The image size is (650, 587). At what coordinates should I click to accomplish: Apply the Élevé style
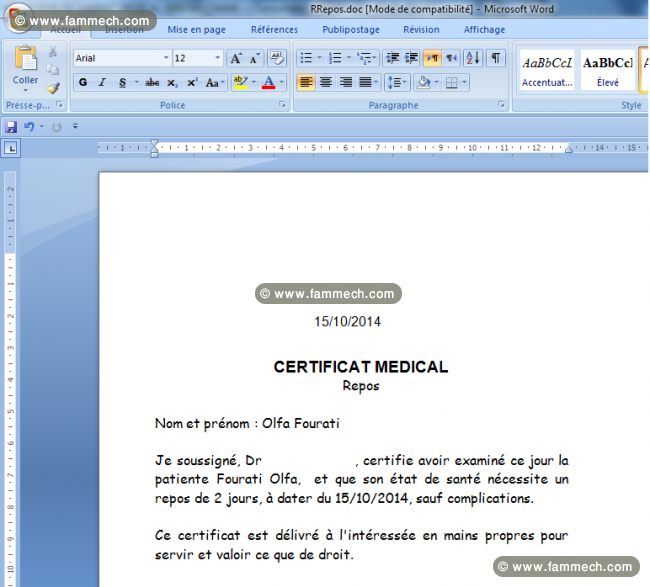click(608, 70)
